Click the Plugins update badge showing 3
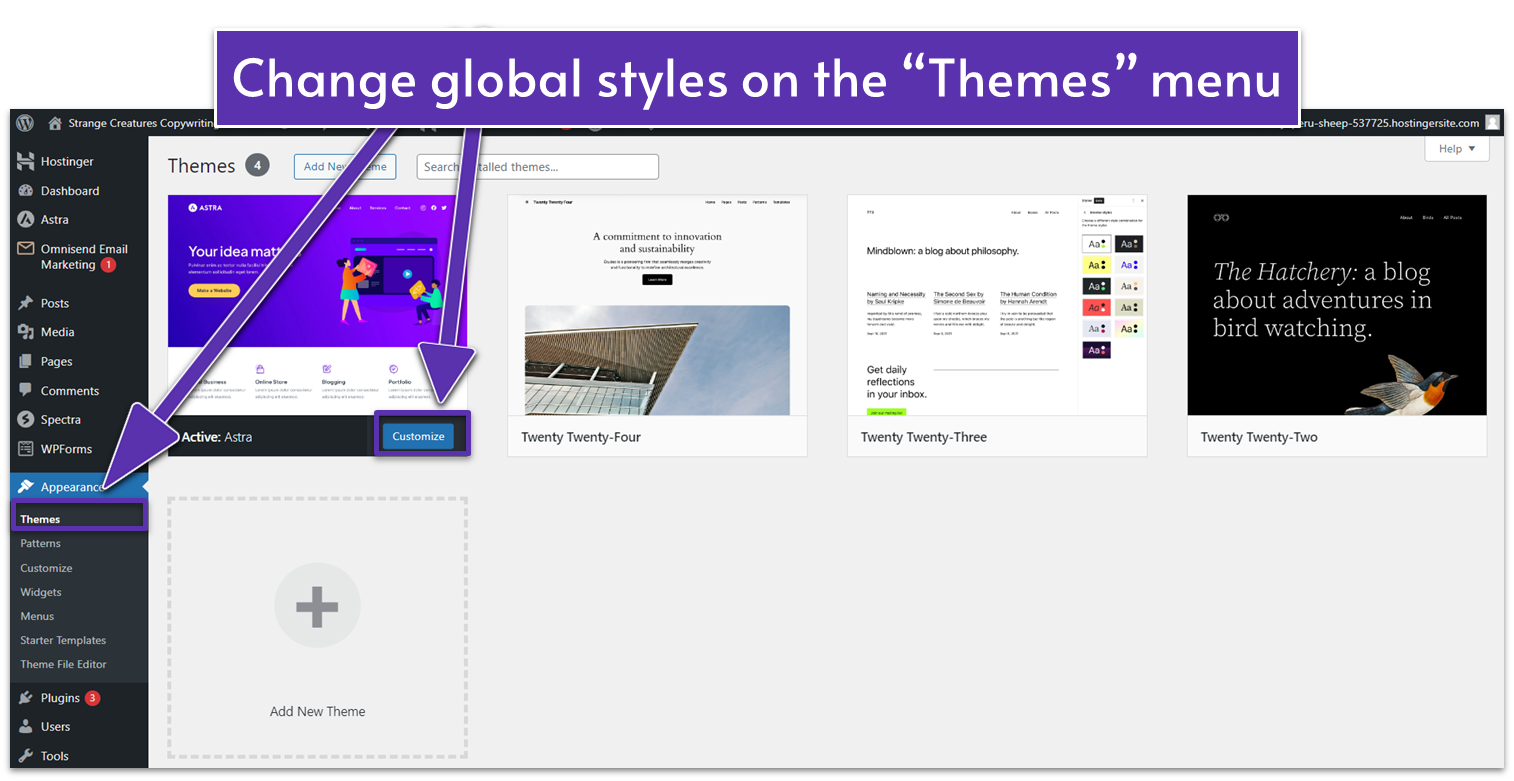The width and height of the screenshot is (1514, 781). [x=92, y=698]
